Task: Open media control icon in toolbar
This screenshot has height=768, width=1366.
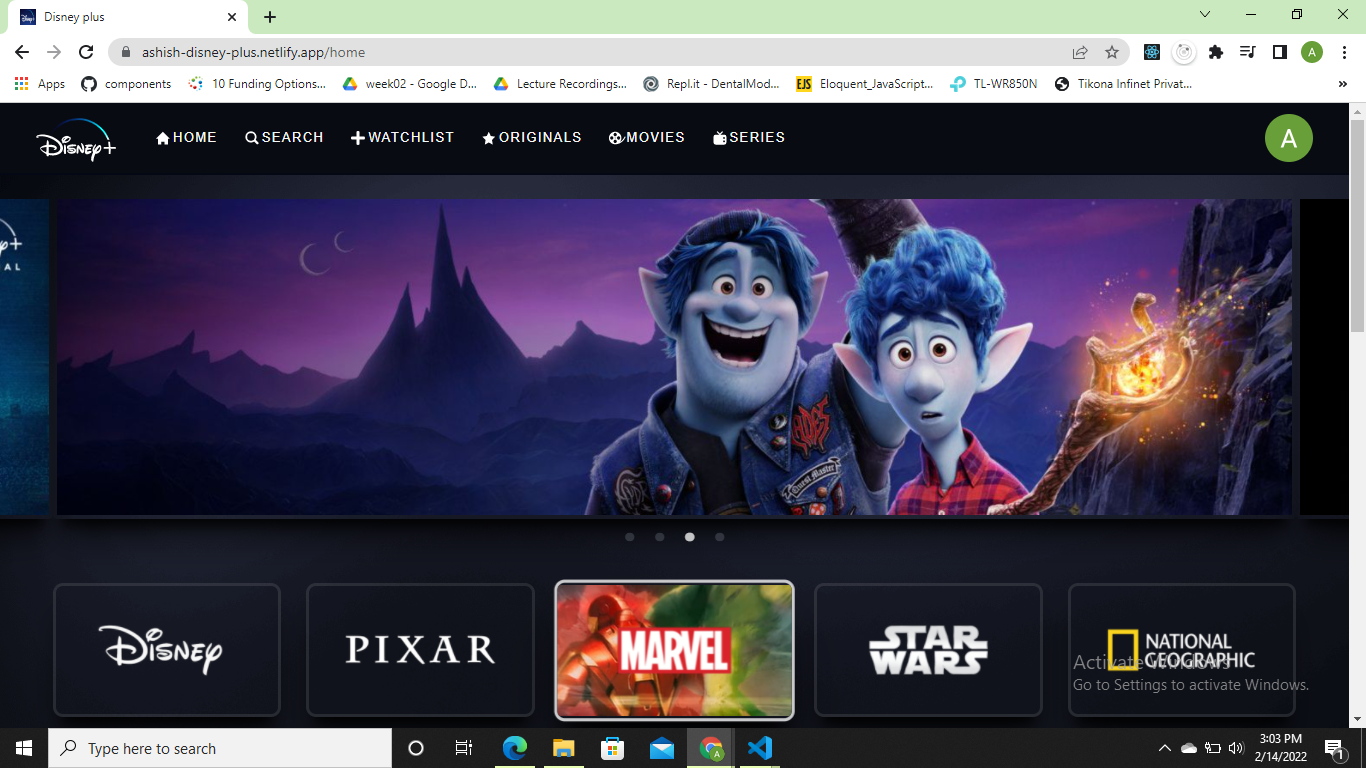Action: (1247, 52)
